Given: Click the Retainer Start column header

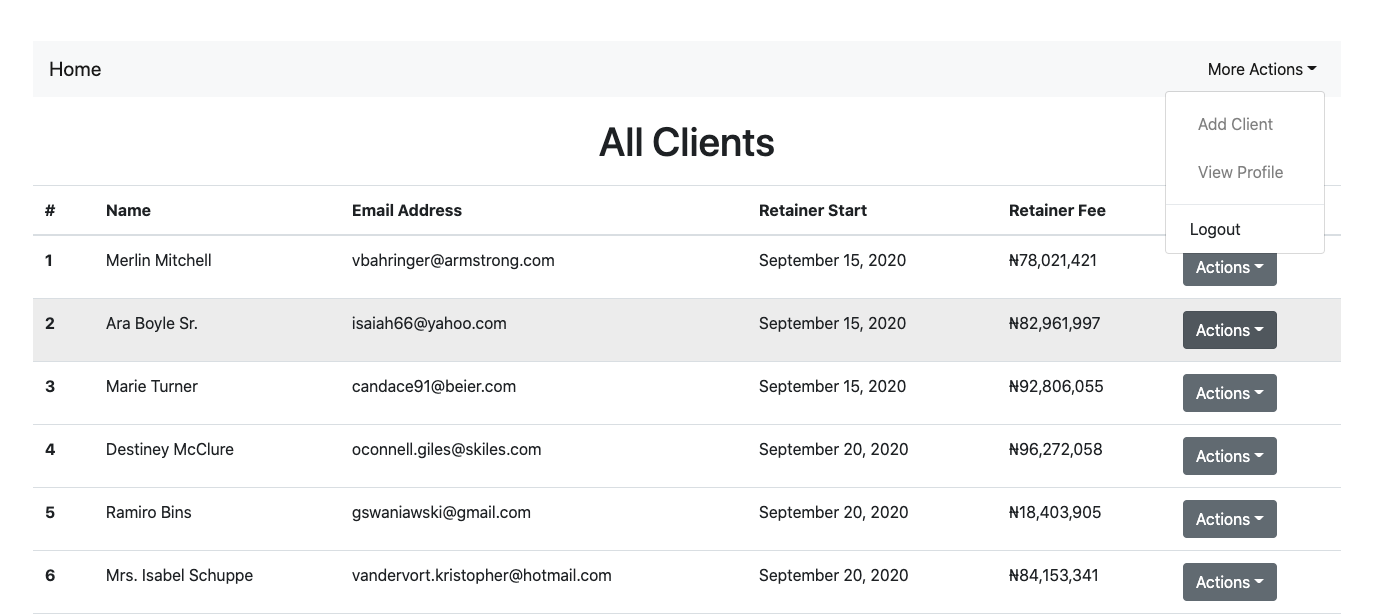Looking at the screenshot, I should (813, 210).
